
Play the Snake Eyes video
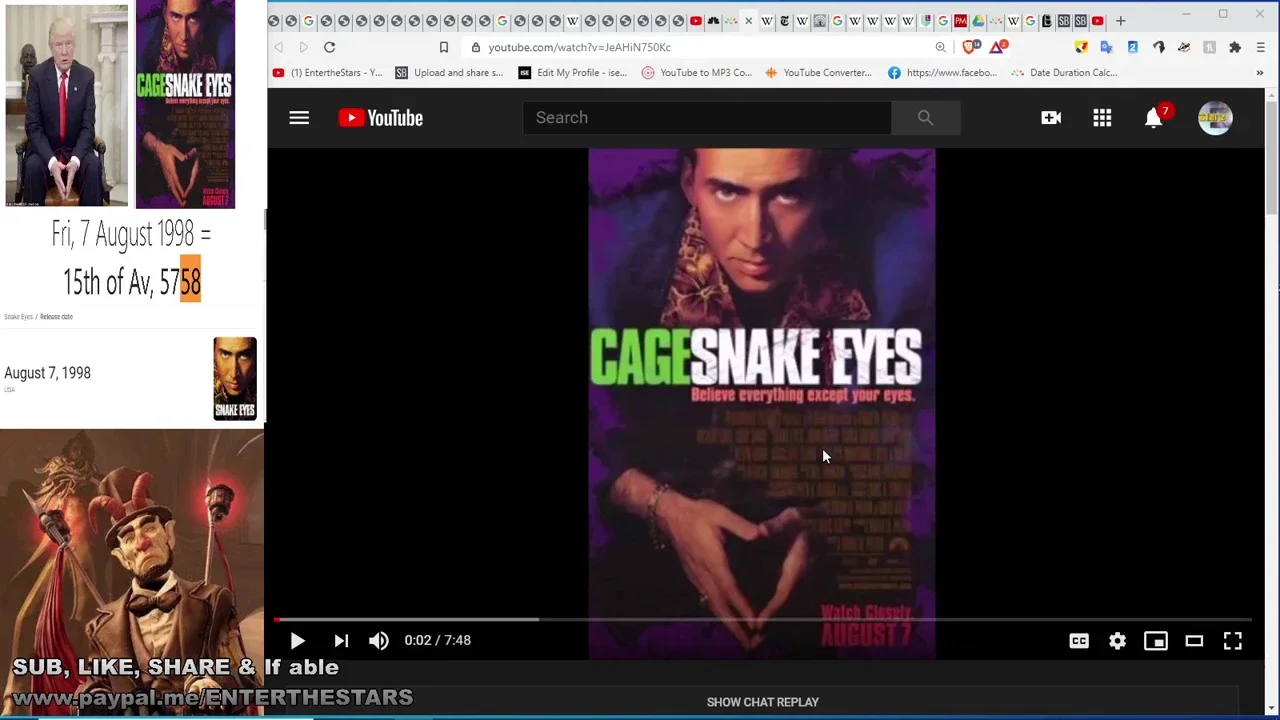point(297,641)
